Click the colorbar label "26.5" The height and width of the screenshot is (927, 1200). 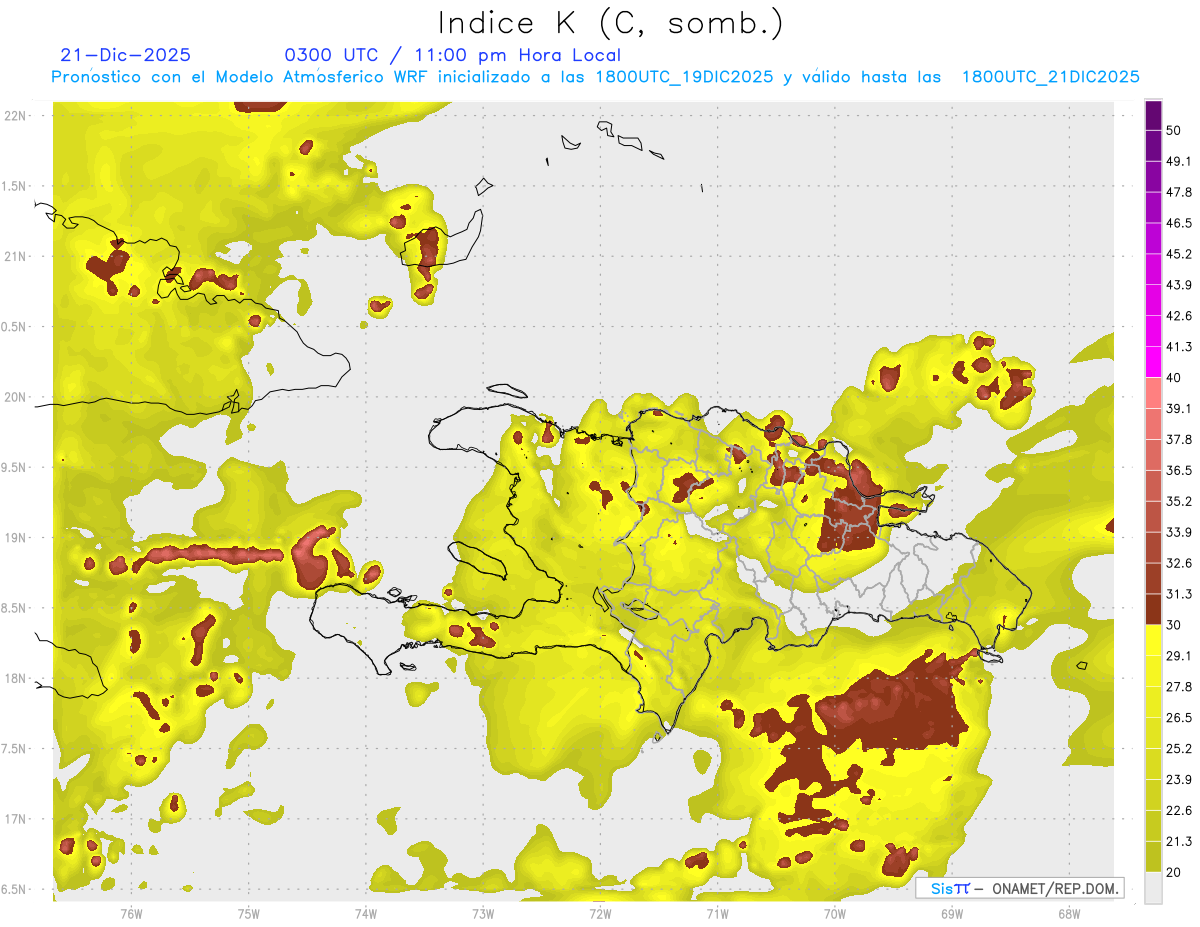(1179, 718)
